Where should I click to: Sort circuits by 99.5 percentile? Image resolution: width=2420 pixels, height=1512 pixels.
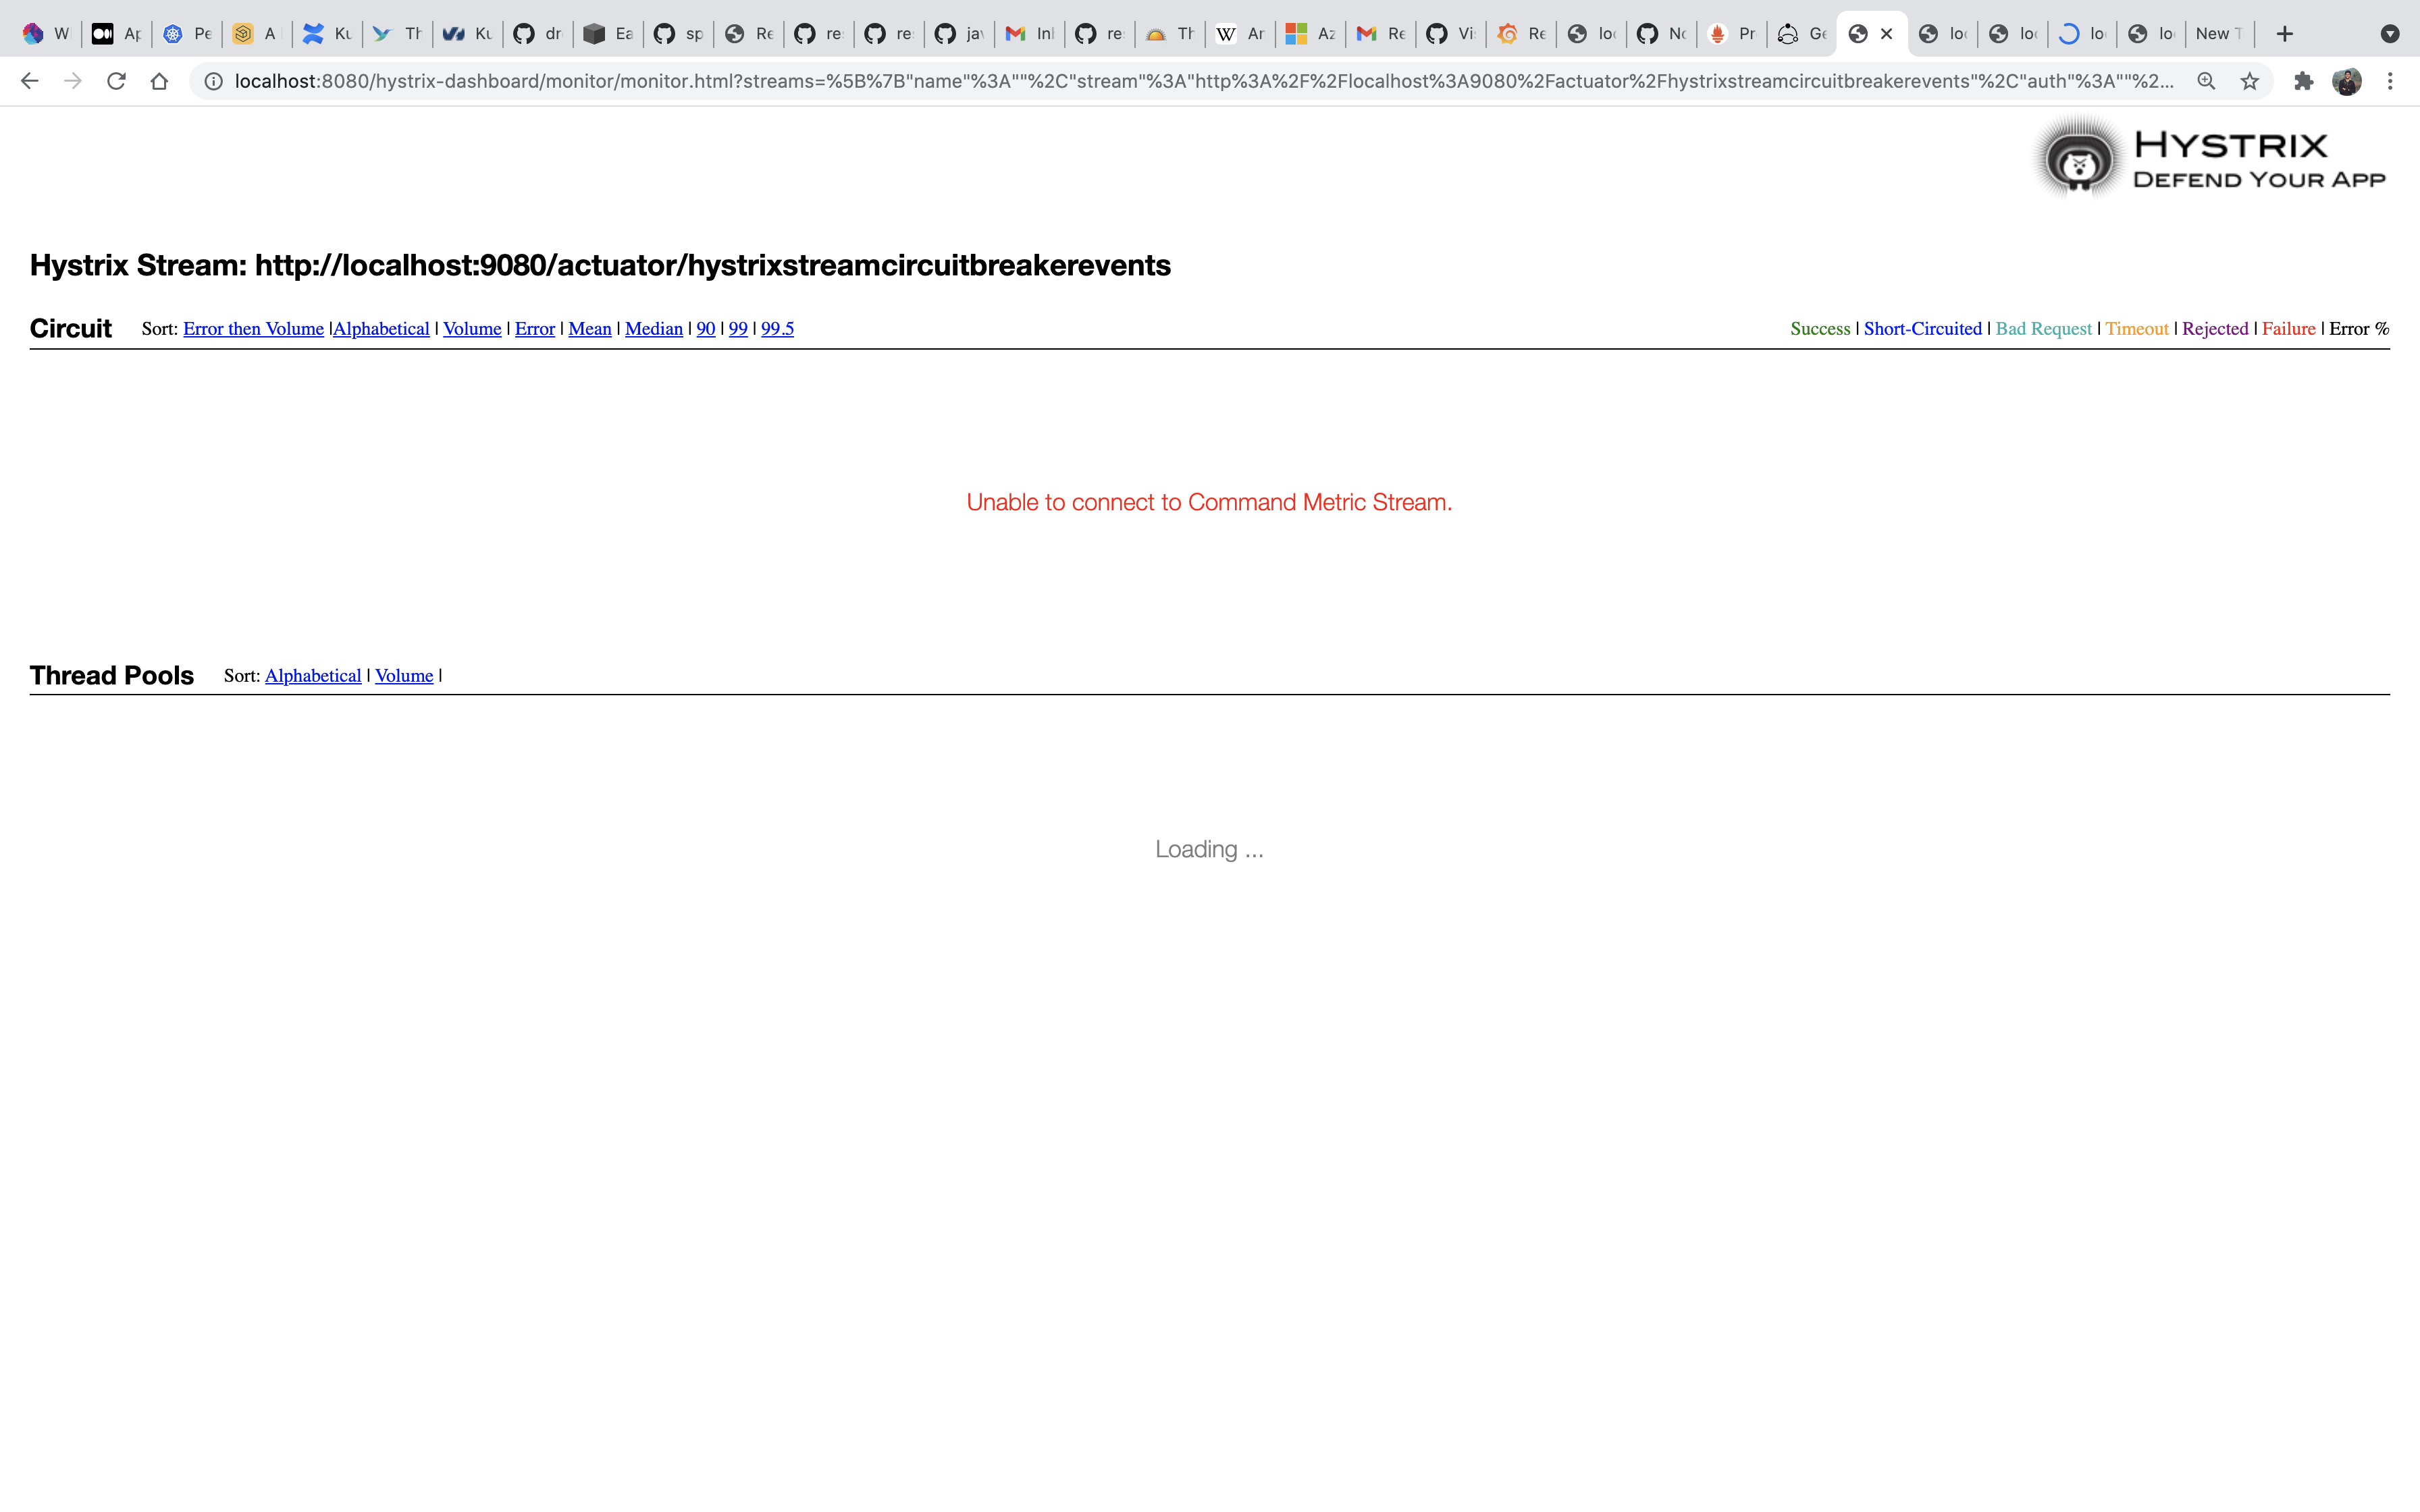coord(777,329)
